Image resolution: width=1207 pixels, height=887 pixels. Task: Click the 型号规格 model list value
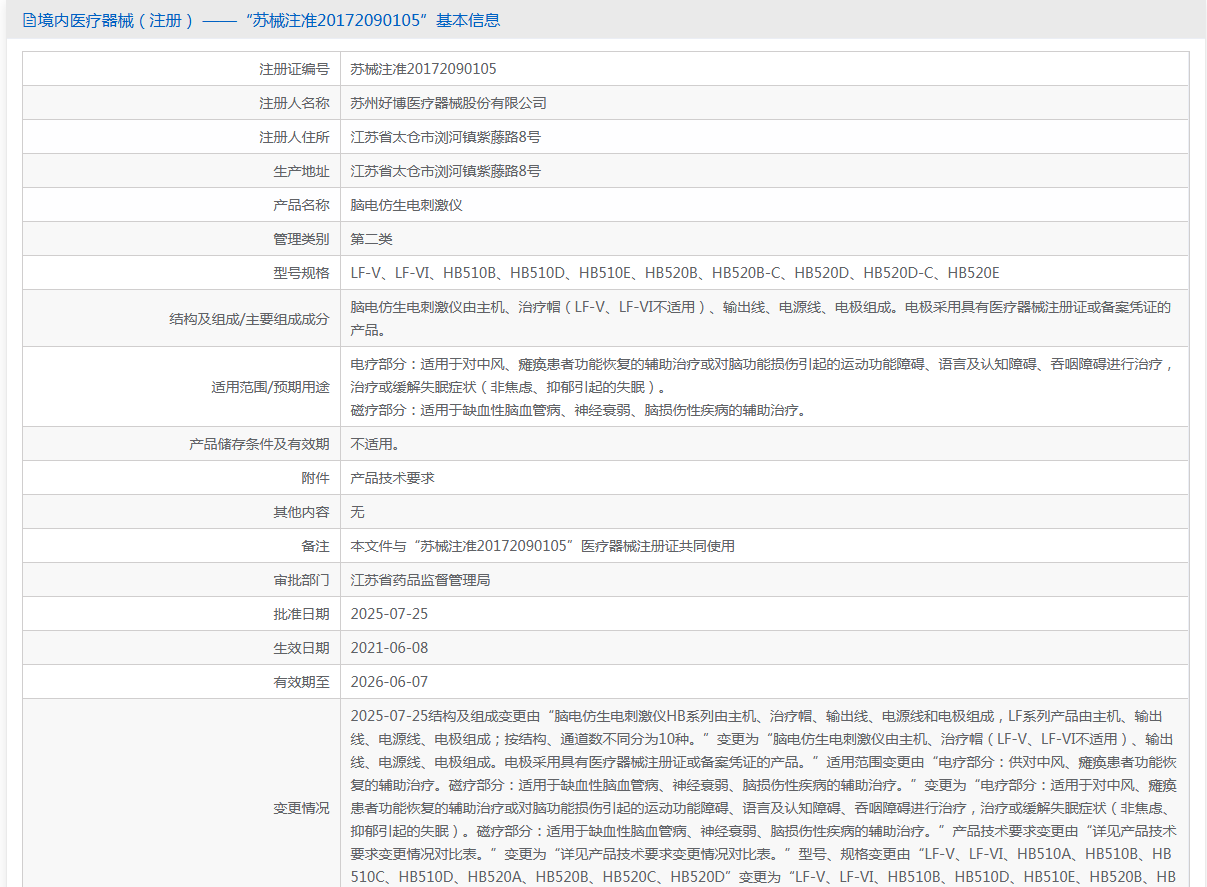point(675,273)
